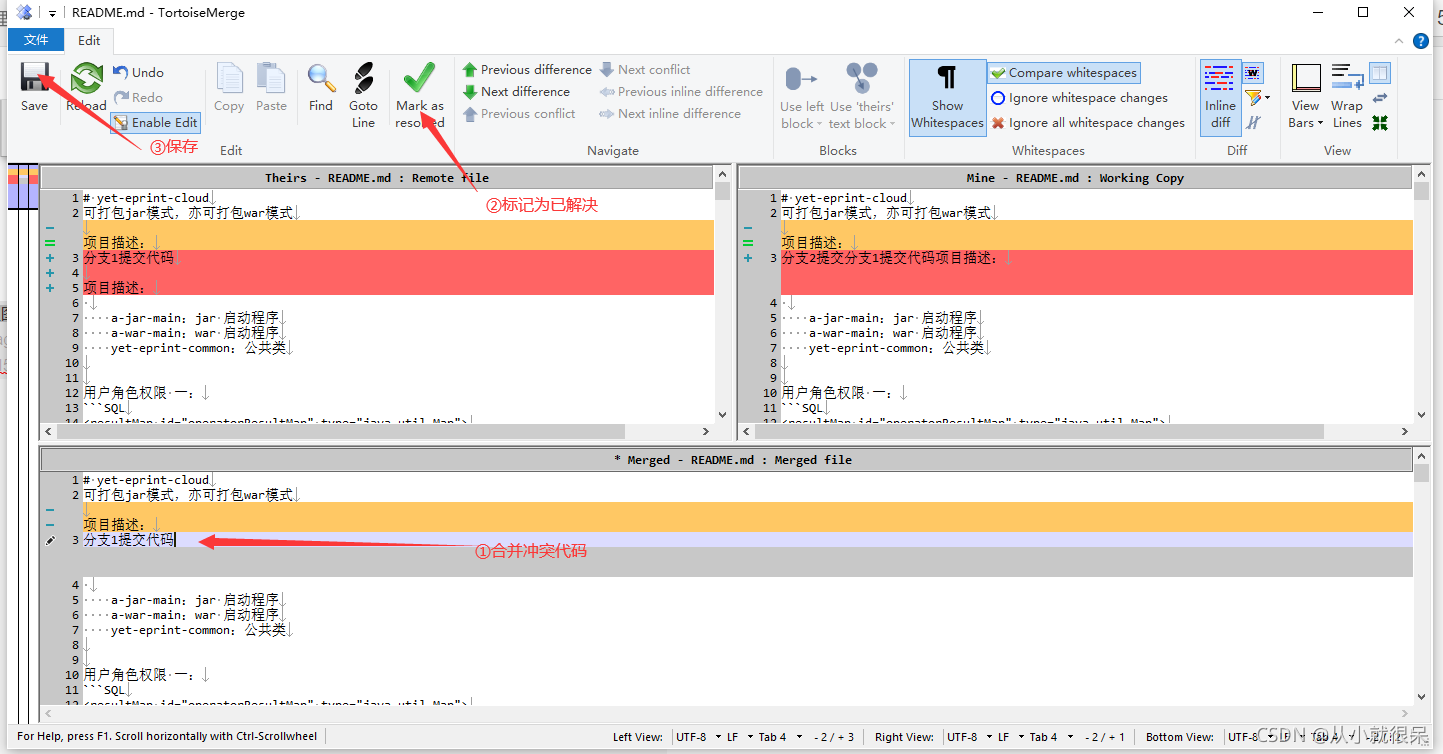Screen dimensions: 1443x754
Task: Open regex filter dropdown arrow
Action: point(1267,98)
